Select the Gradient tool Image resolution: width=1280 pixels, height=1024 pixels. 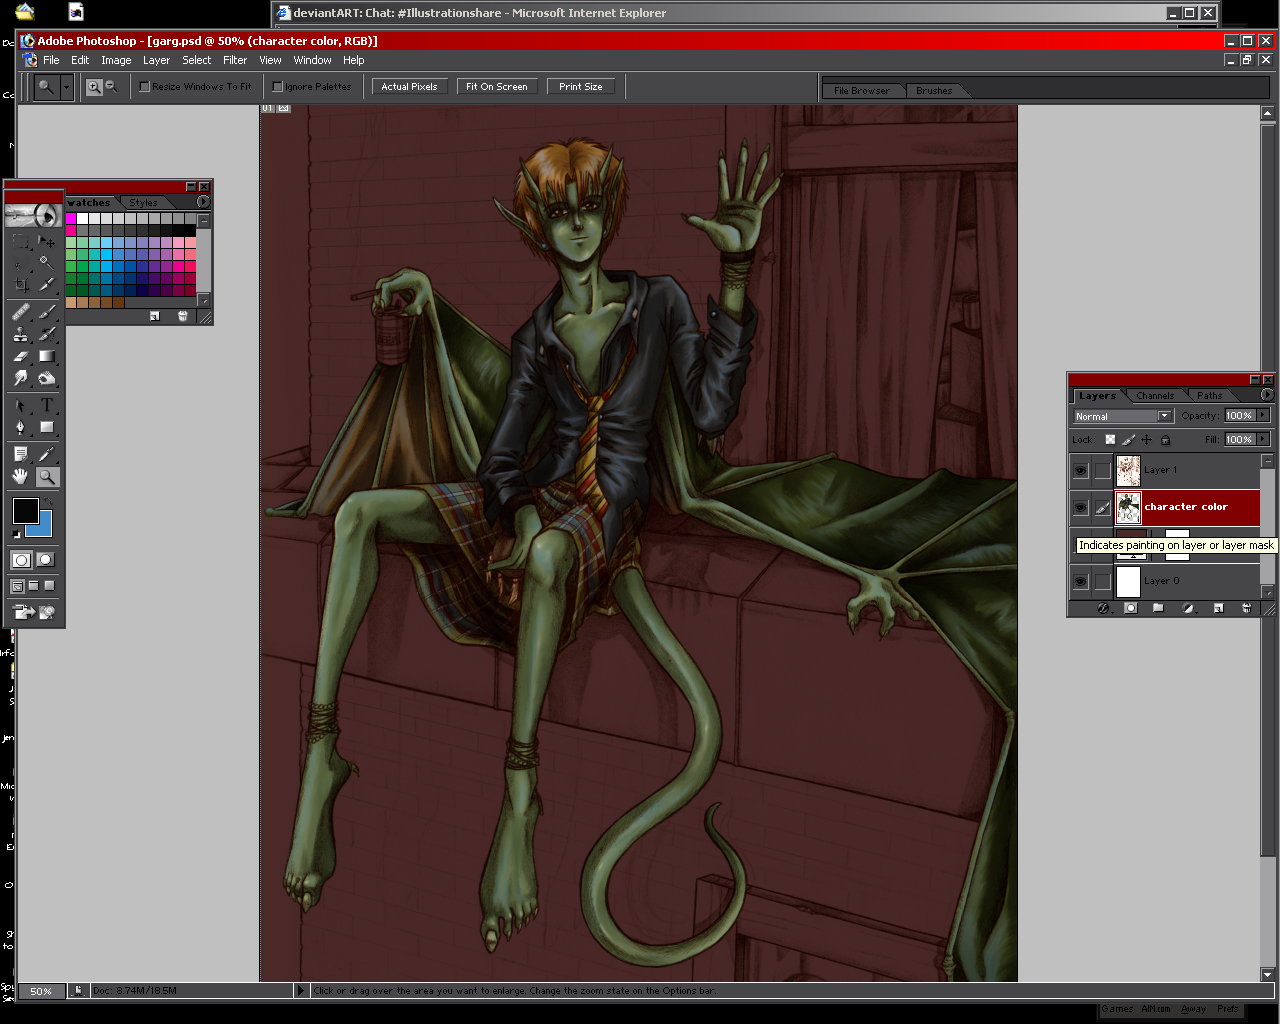point(47,356)
